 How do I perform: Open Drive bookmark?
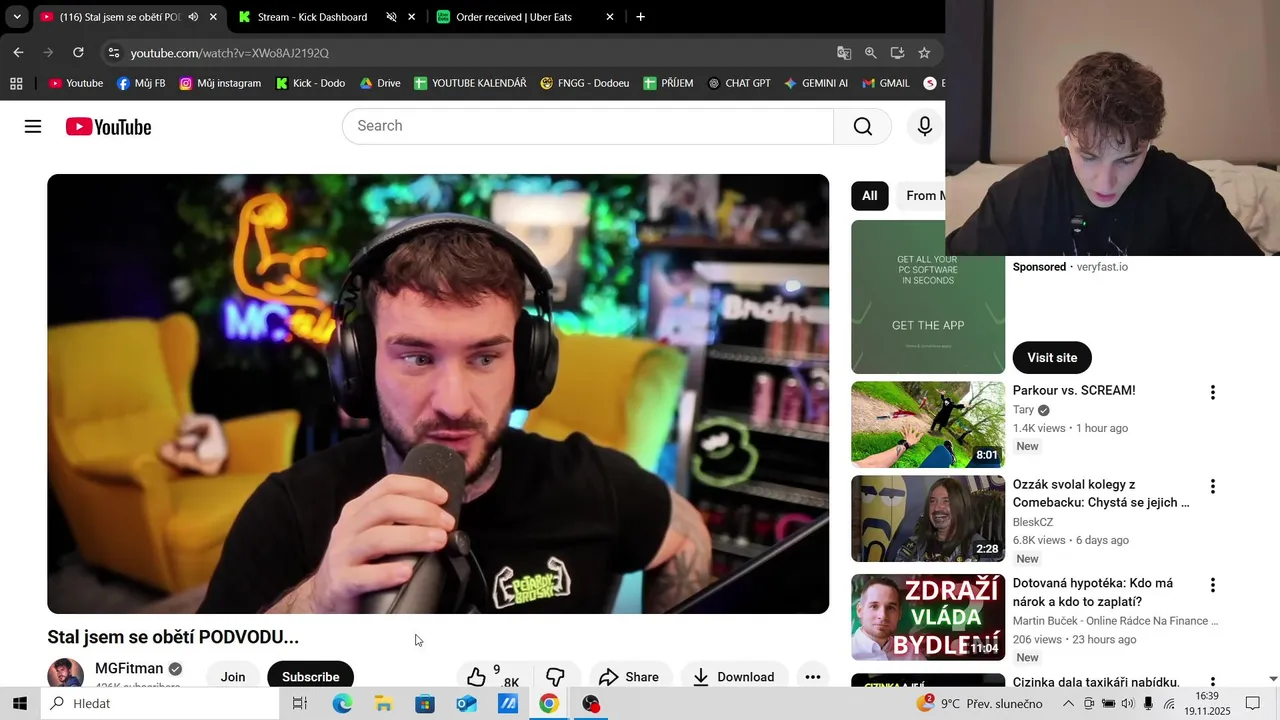pos(380,83)
